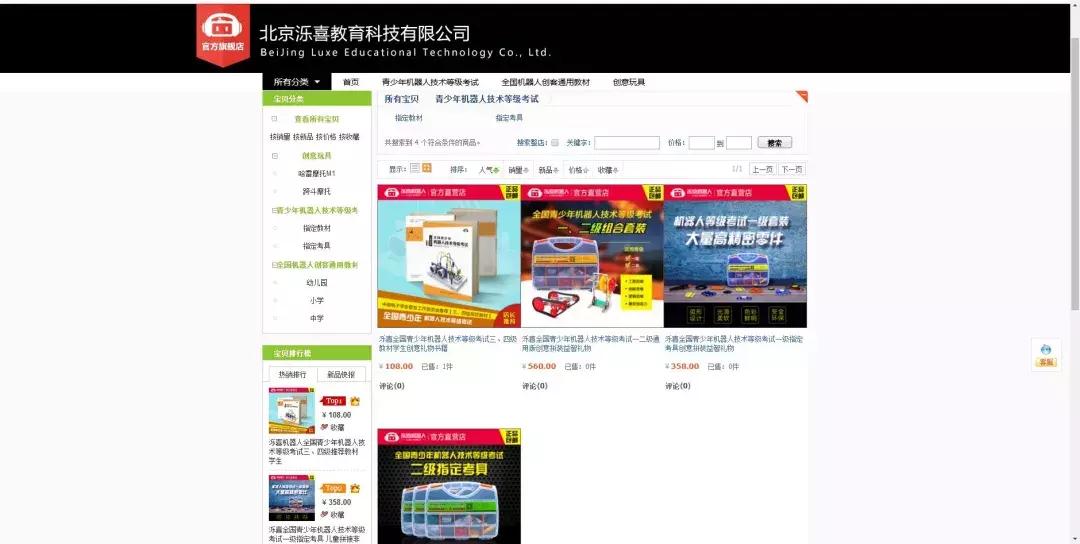This screenshot has width=1080, height=544.
Task: Select the 新品快报 tab
Action: (341, 375)
